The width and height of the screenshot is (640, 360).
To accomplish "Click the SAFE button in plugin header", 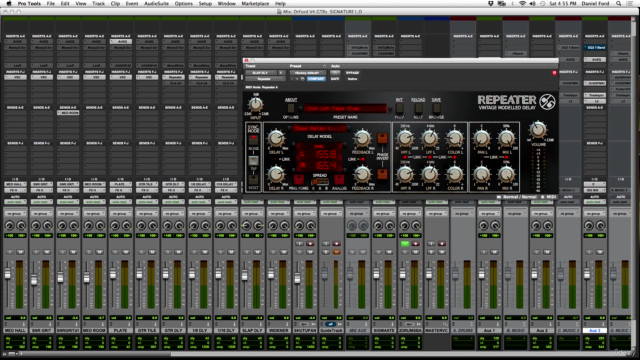I will pos(335,79).
